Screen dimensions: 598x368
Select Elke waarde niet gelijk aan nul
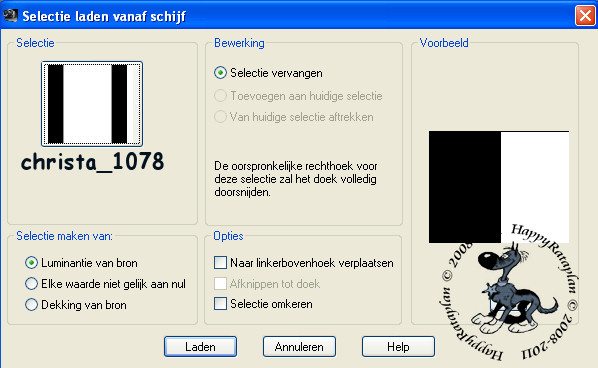point(31,284)
